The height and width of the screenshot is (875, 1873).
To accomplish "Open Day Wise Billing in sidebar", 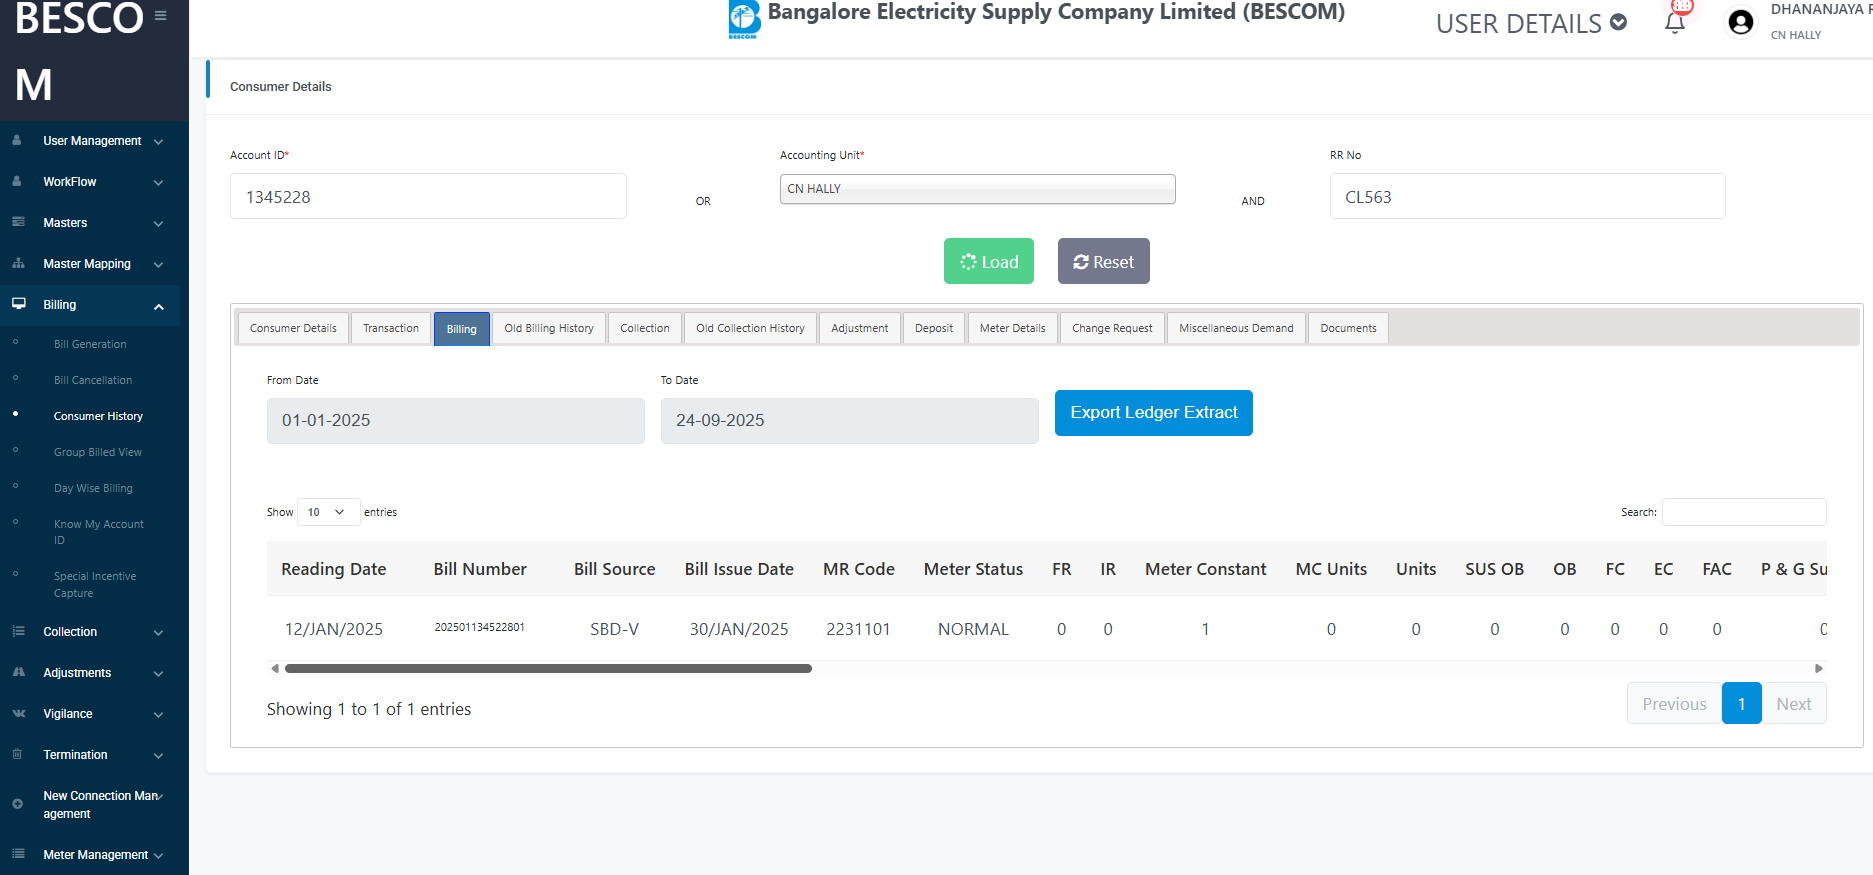I will (93, 488).
